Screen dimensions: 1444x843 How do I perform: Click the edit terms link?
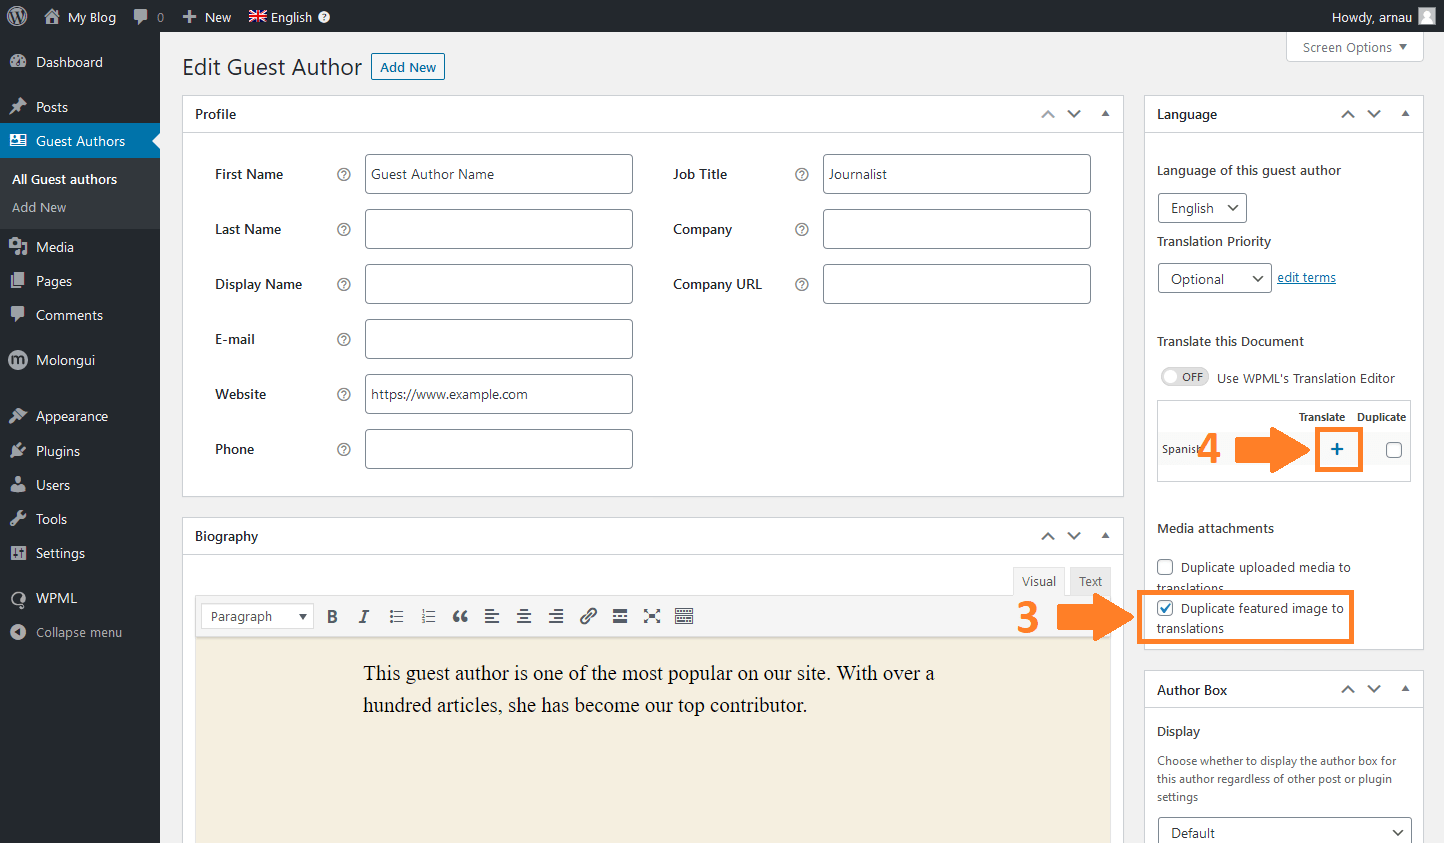[x=1306, y=278]
